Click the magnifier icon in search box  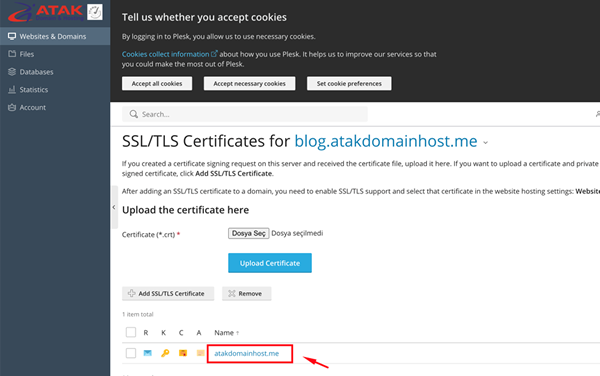[134, 114]
